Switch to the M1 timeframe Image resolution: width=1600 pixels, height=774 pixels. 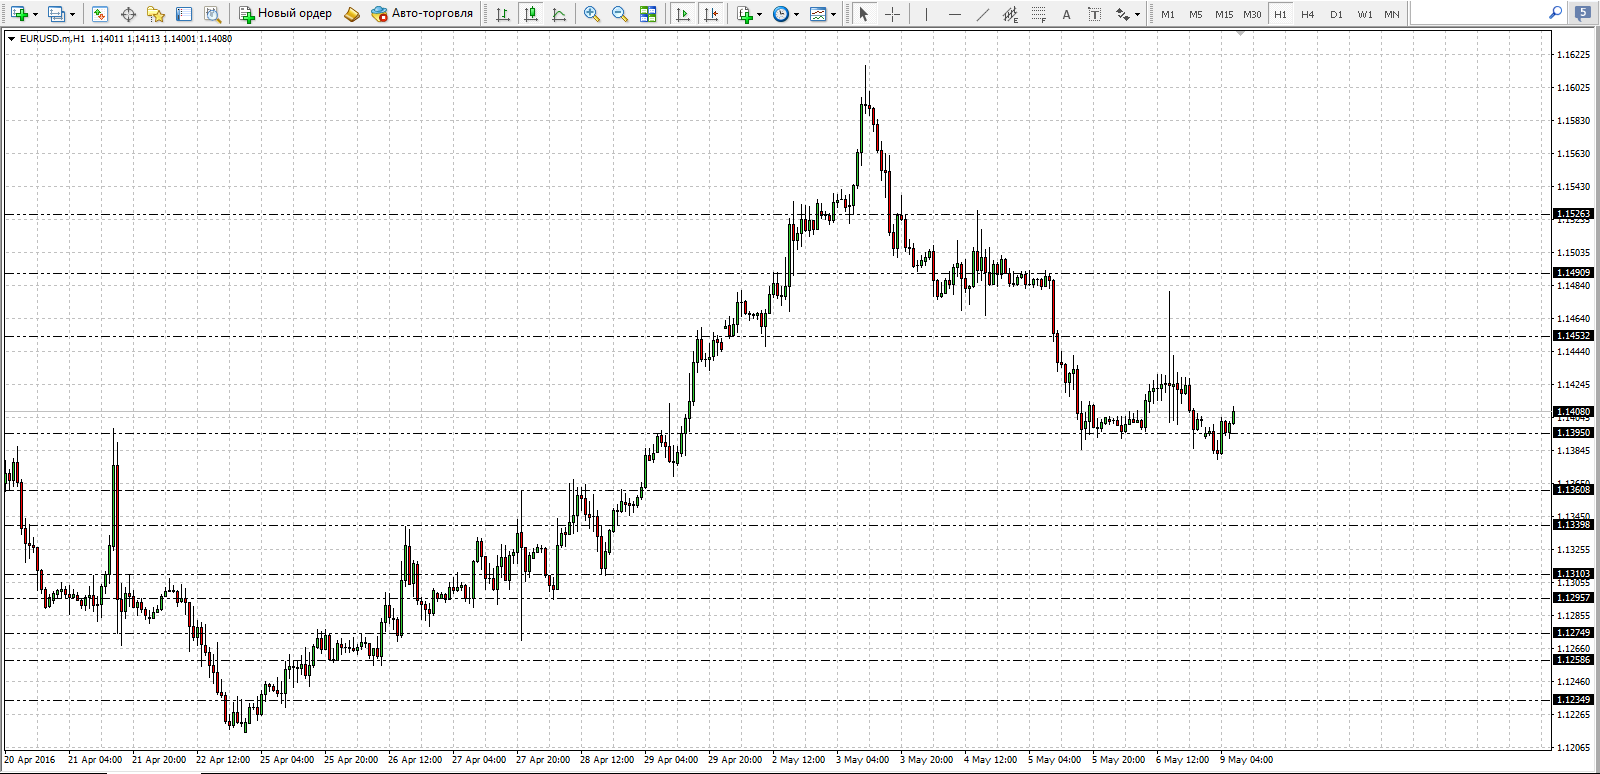pyautogui.click(x=1168, y=14)
